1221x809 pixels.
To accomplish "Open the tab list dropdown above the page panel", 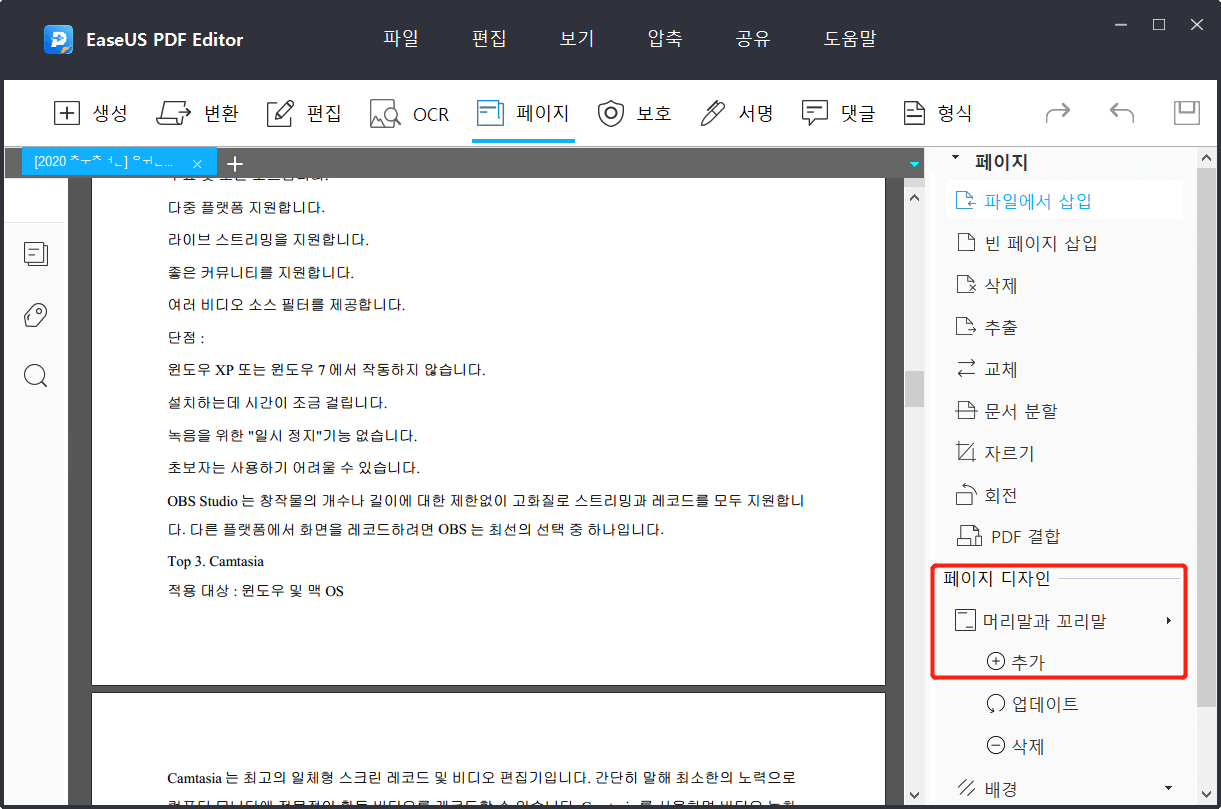I will (x=912, y=164).
